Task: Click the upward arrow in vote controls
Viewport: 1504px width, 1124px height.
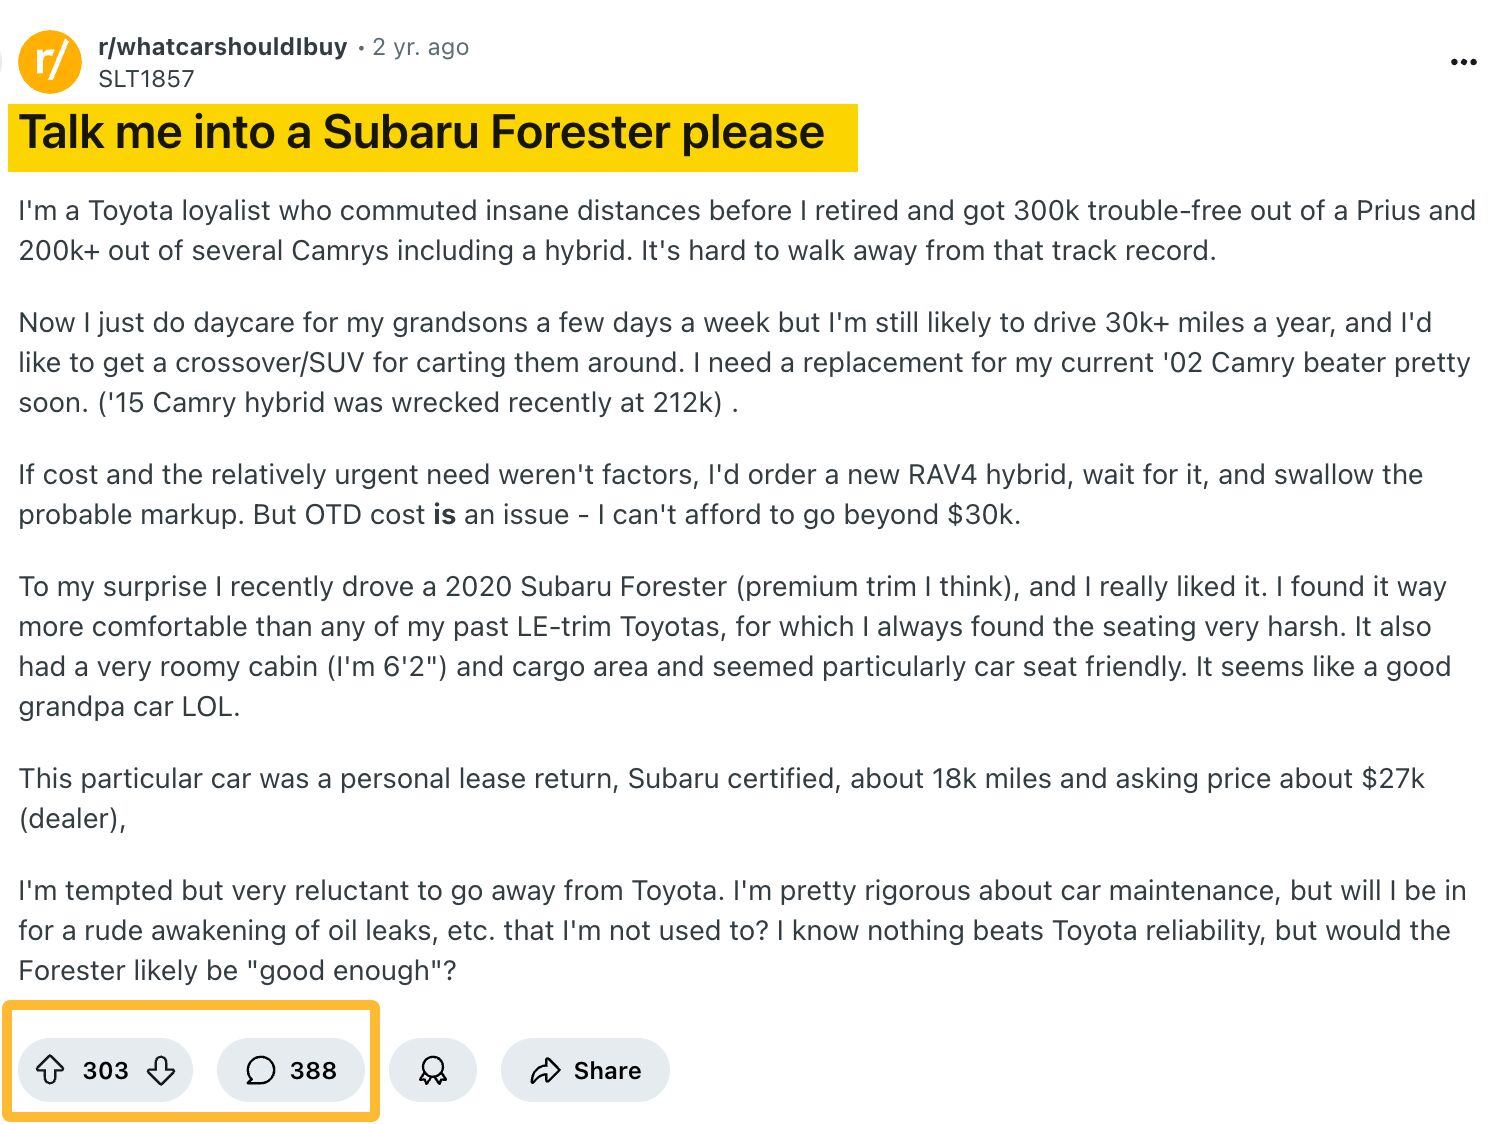Action: [x=51, y=1070]
